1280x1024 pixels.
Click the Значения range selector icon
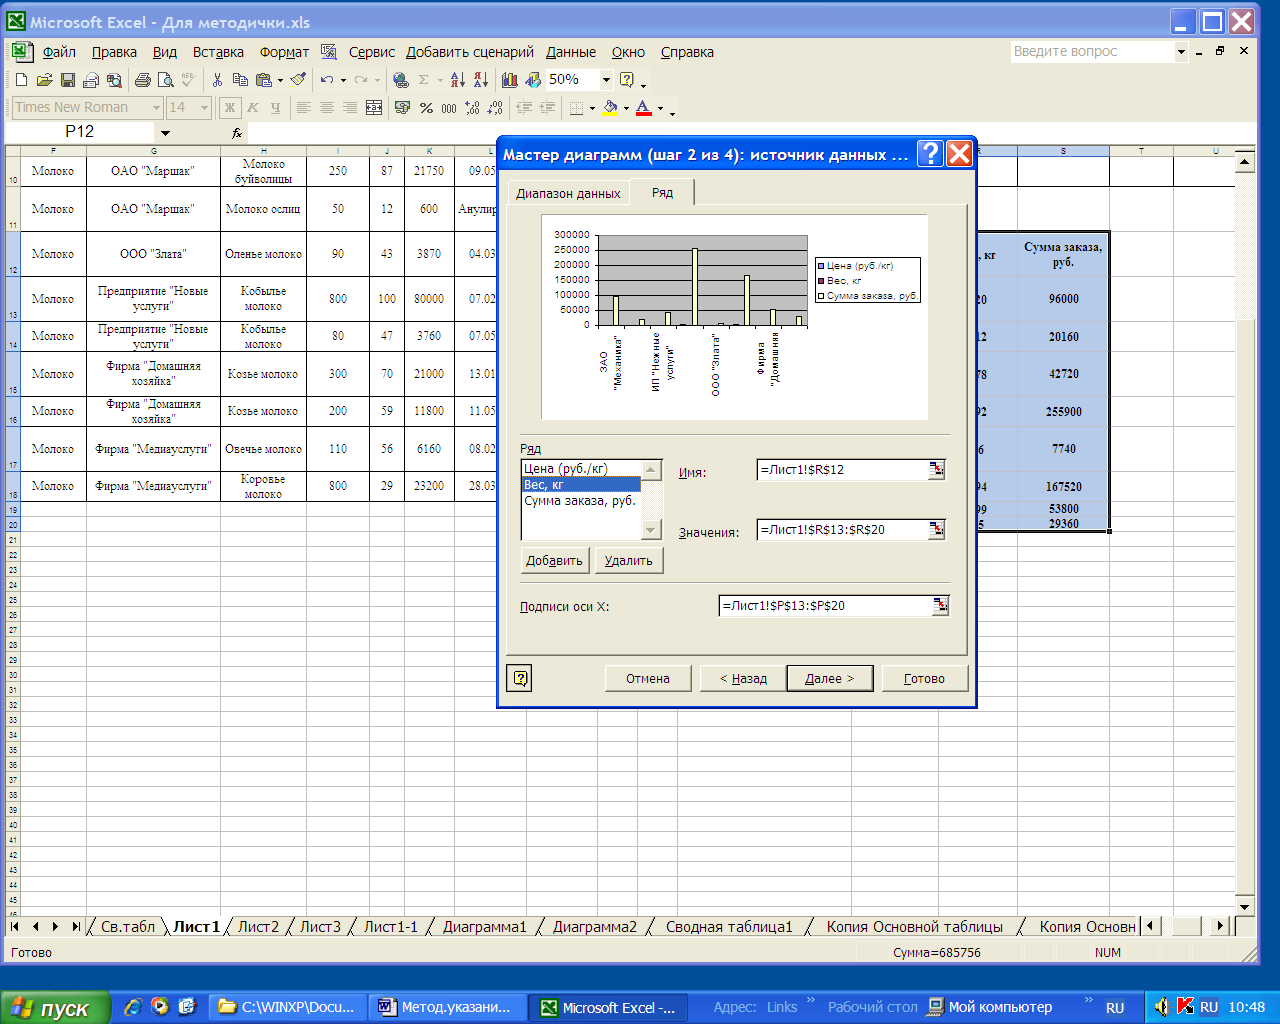937,529
